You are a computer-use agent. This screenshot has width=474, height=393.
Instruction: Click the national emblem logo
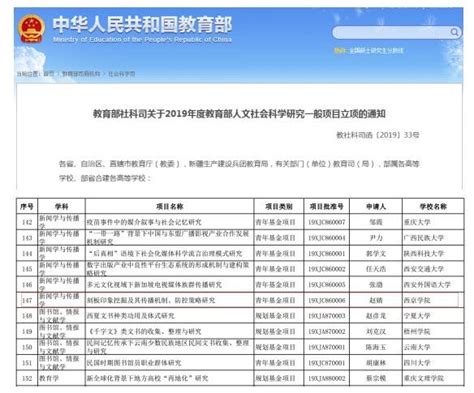(x=32, y=29)
